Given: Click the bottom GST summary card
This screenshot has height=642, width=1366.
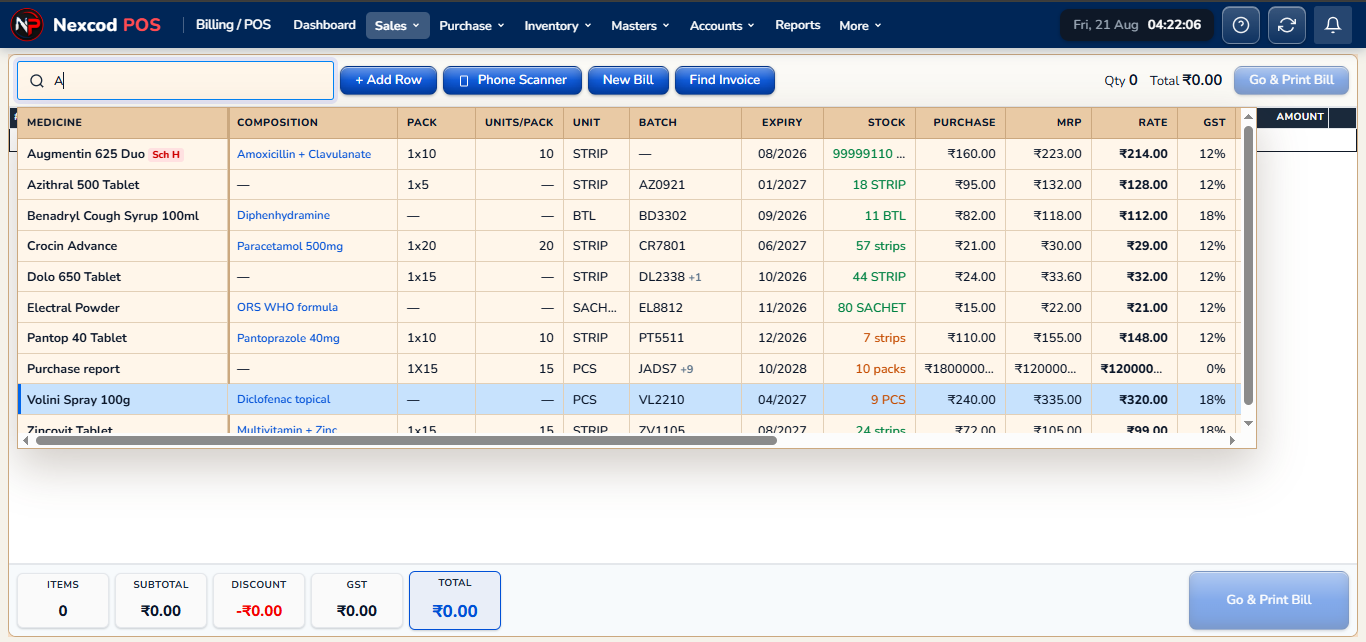Looking at the screenshot, I should tap(357, 600).
